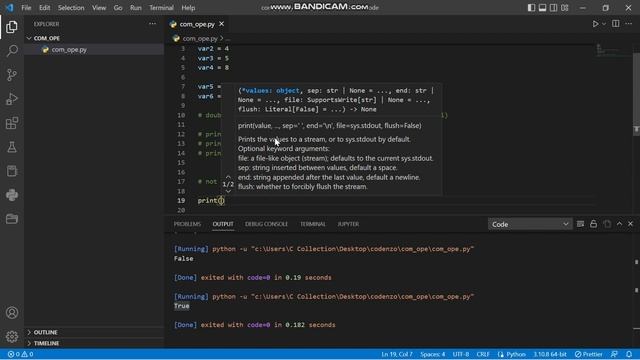Maximize the panel with up chevron
The height and width of the screenshot is (360, 640).
tap(619, 224)
